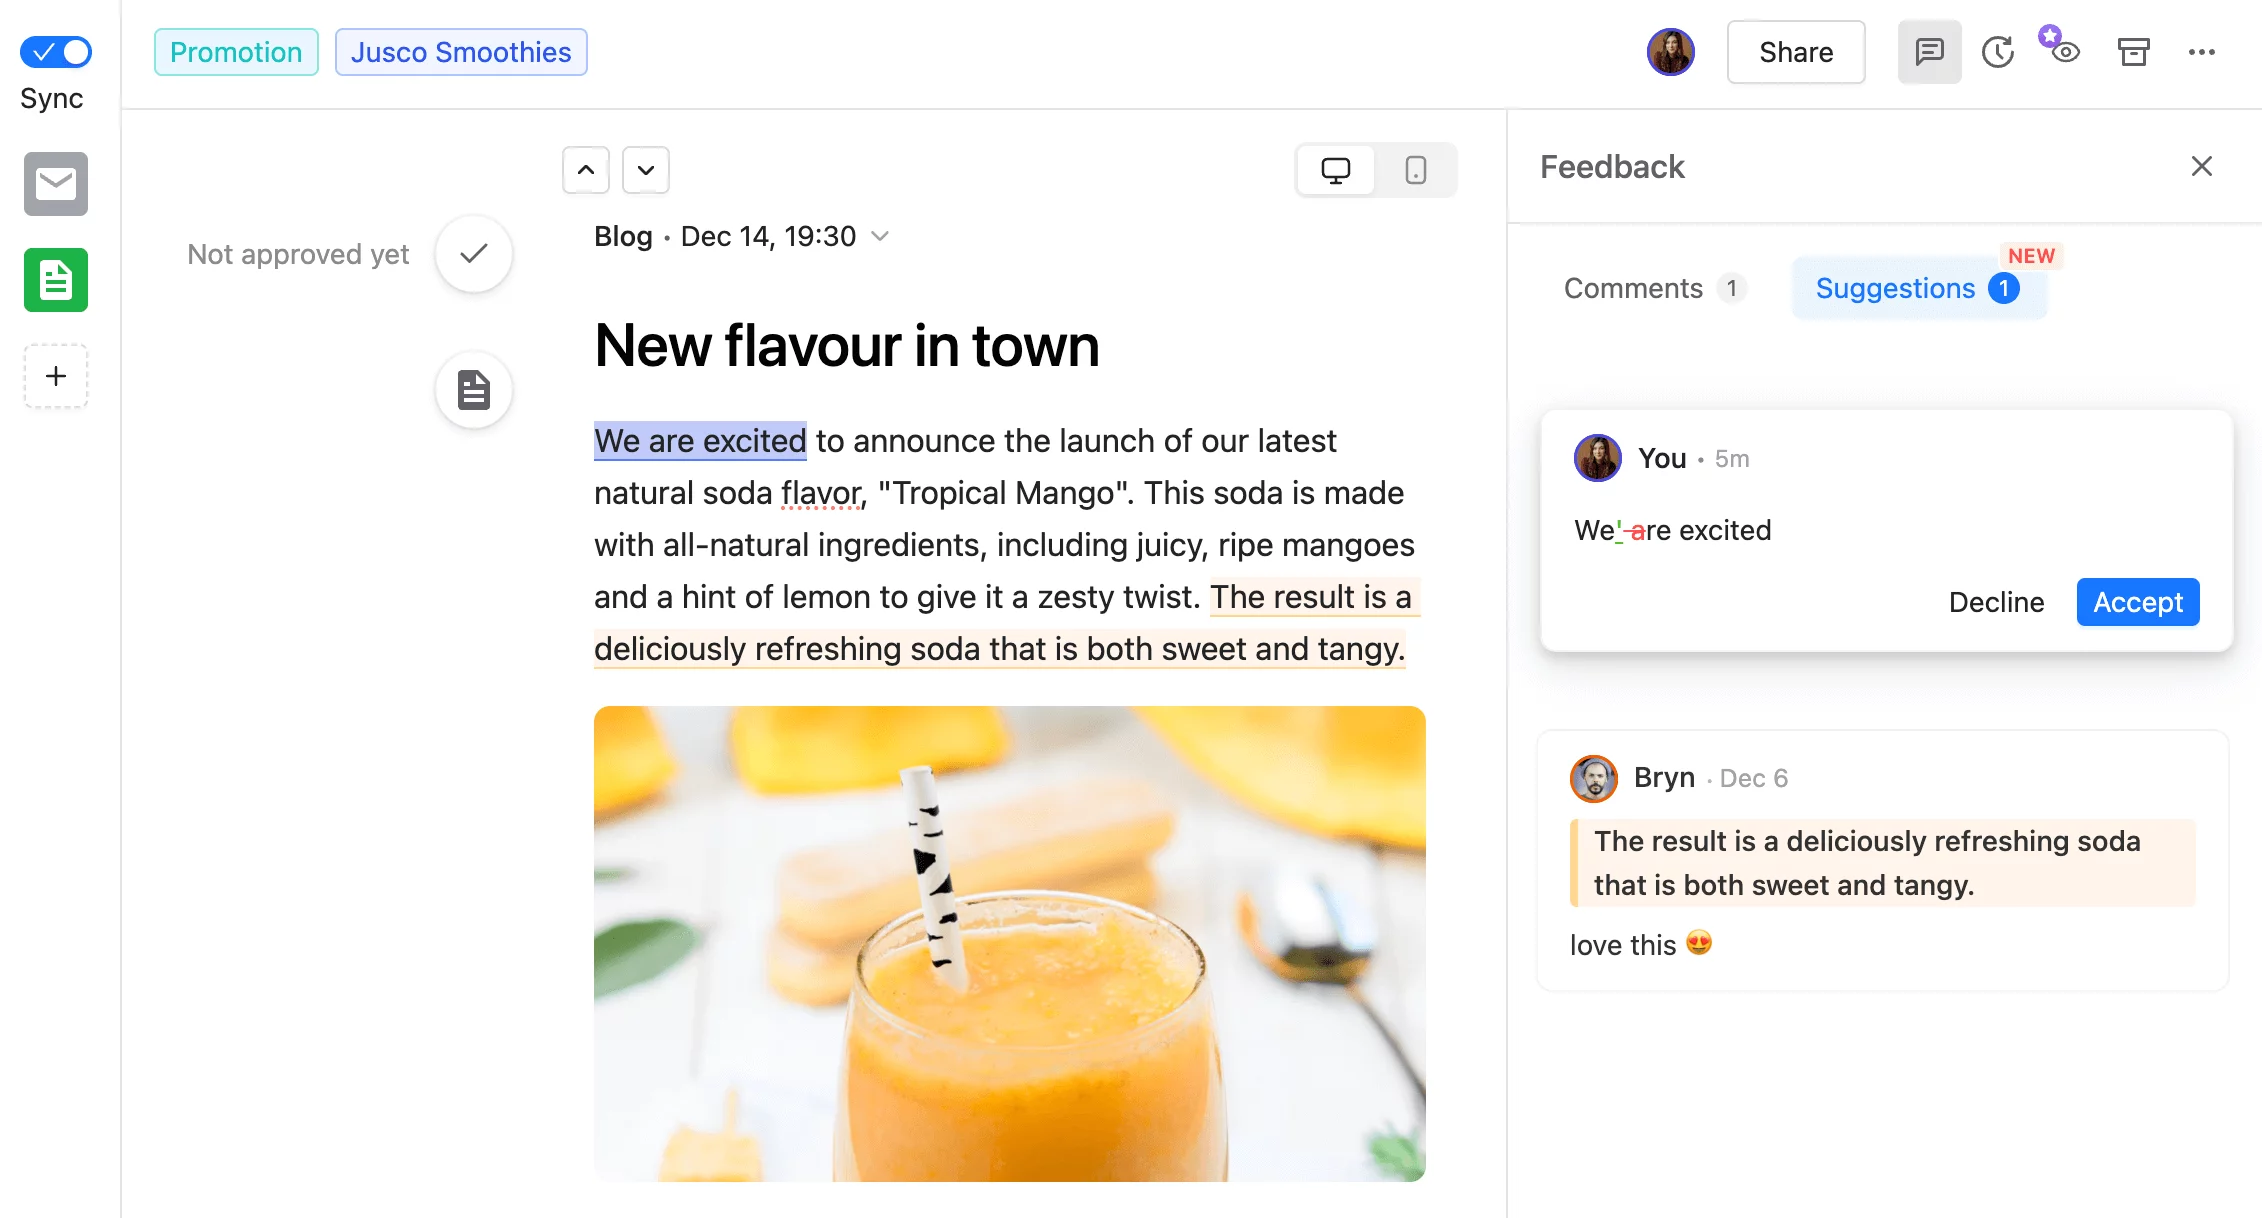Screen dimensions: 2262x1218
Task: Click the document preview icon near content
Action: 476,390
